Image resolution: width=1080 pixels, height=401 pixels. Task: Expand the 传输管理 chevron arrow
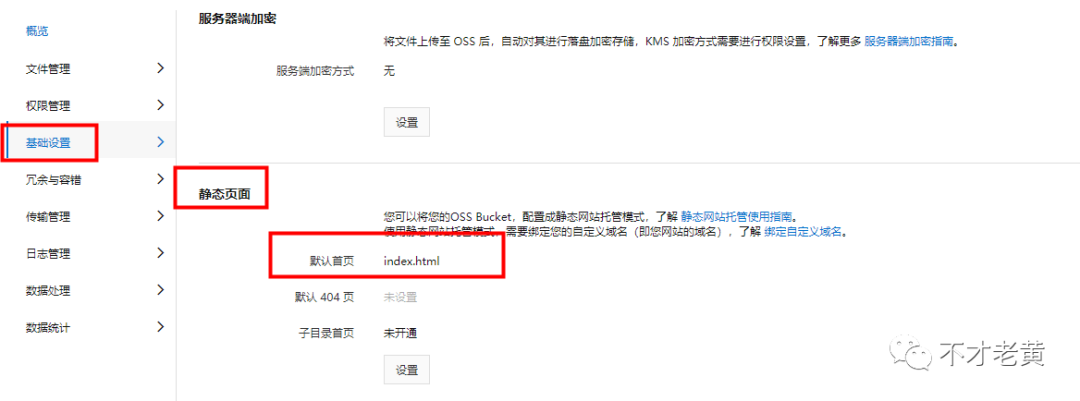coord(160,216)
